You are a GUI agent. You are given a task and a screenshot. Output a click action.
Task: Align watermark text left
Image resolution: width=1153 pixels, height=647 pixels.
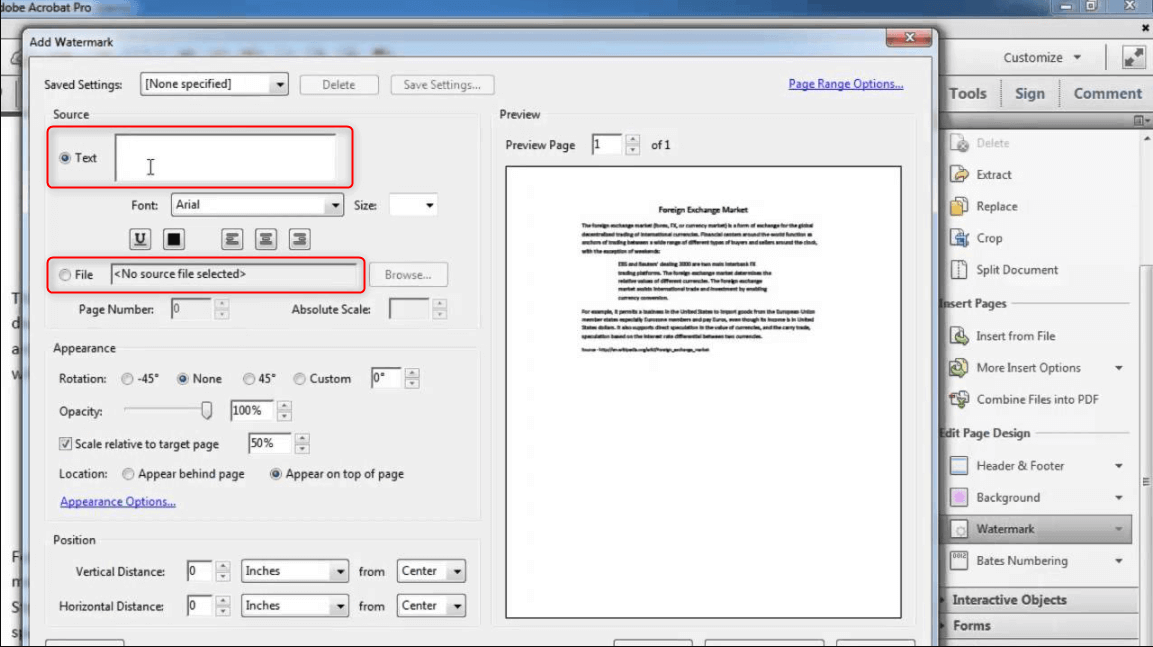232,239
